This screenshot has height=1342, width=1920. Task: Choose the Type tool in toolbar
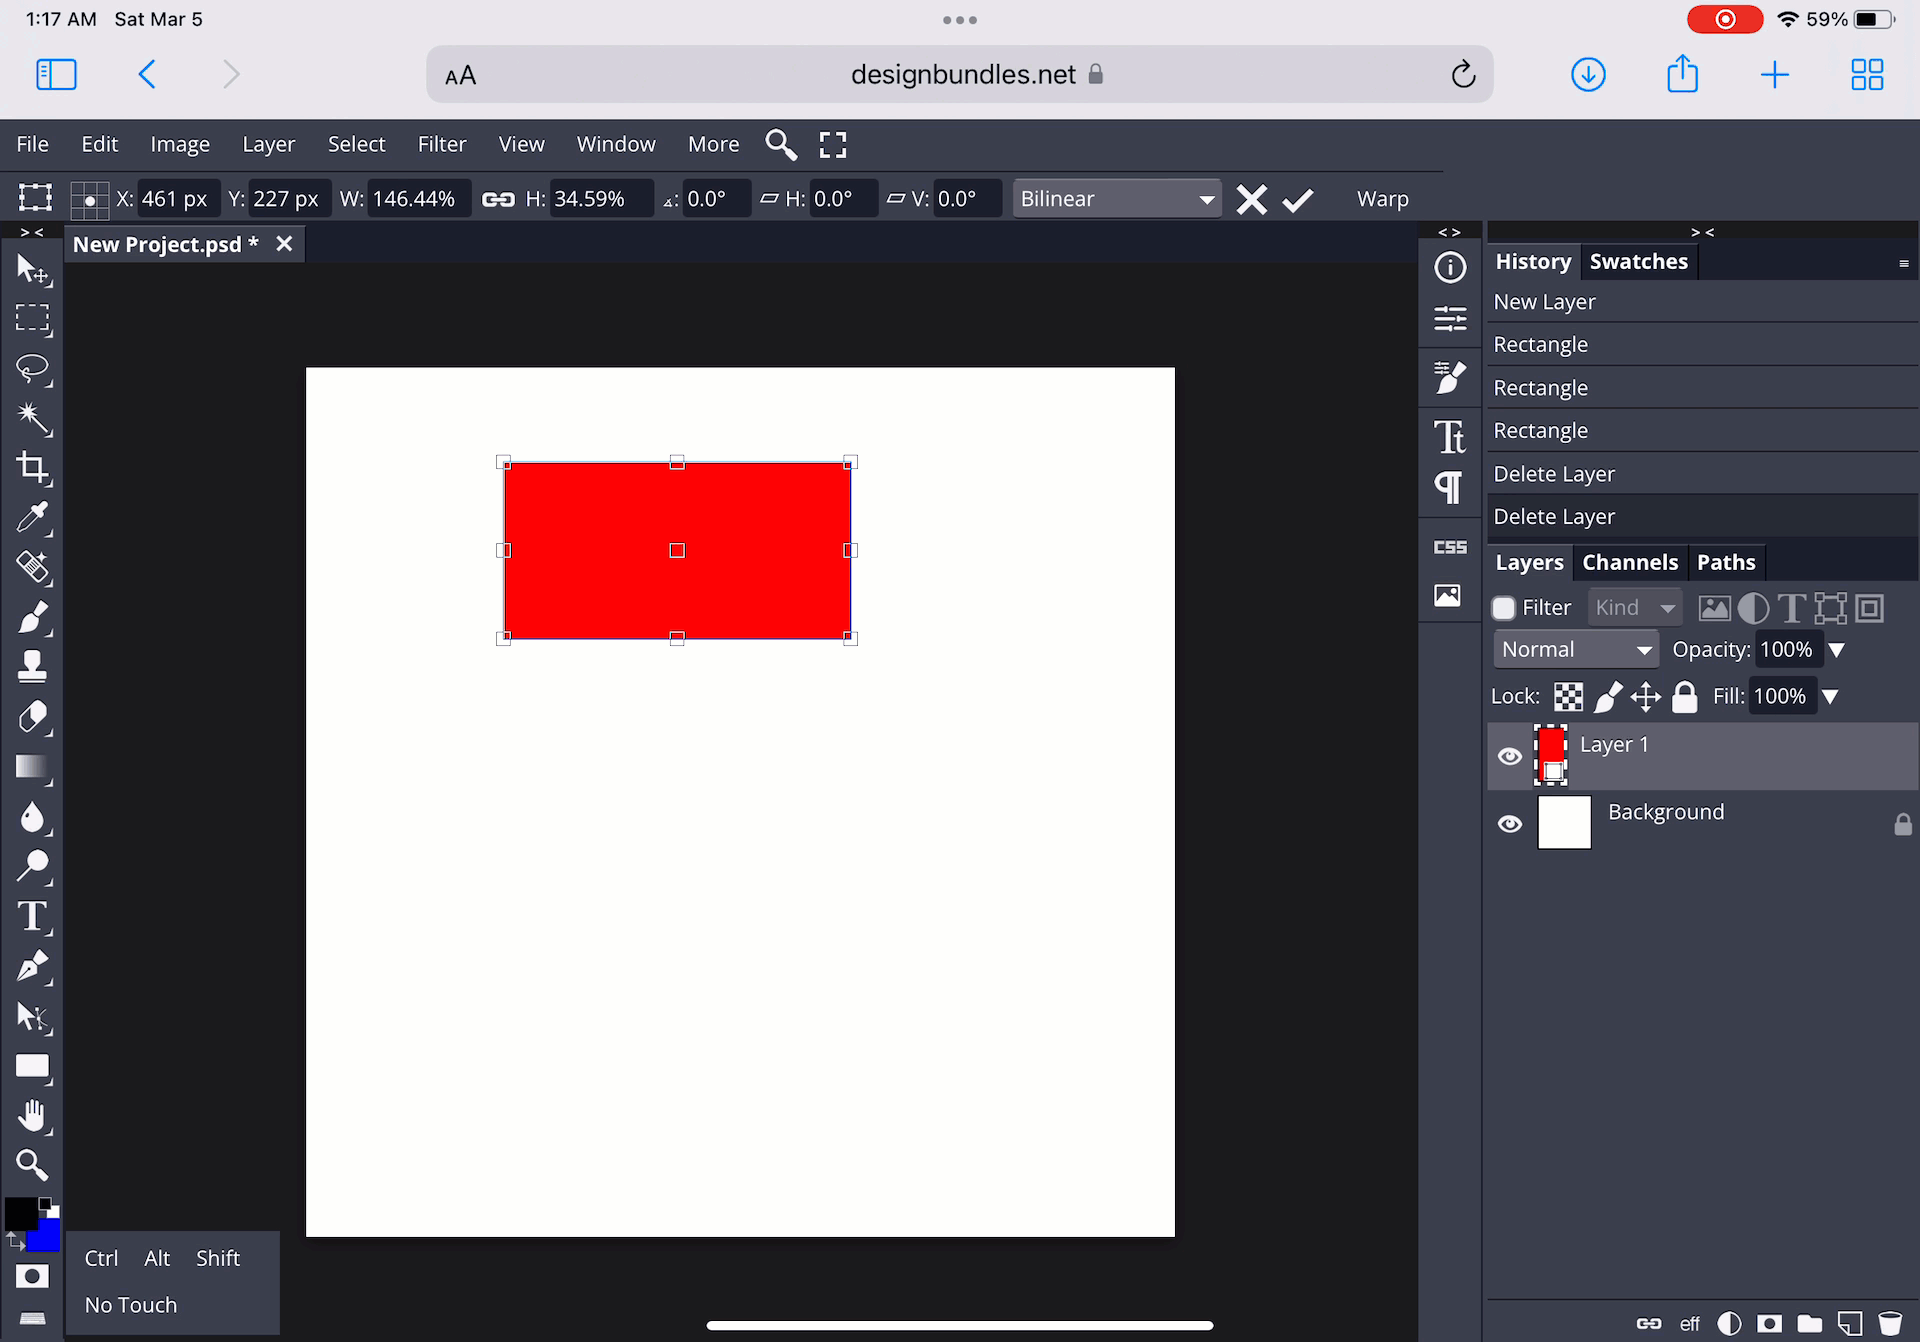(x=32, y=916)
